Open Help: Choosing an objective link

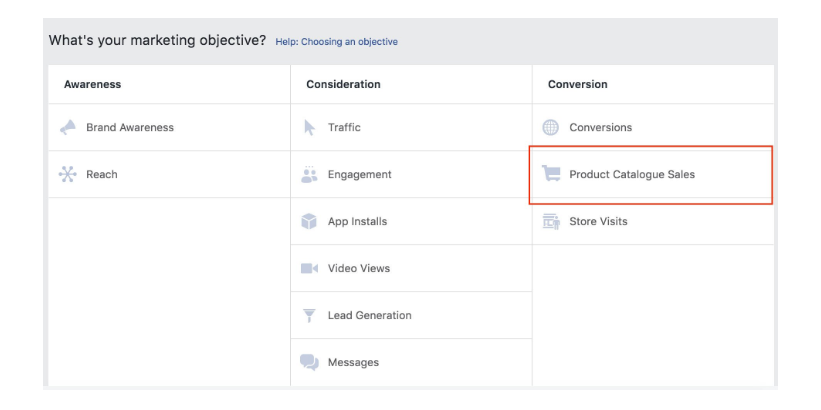pyautogui.click(x=337, y=41)
